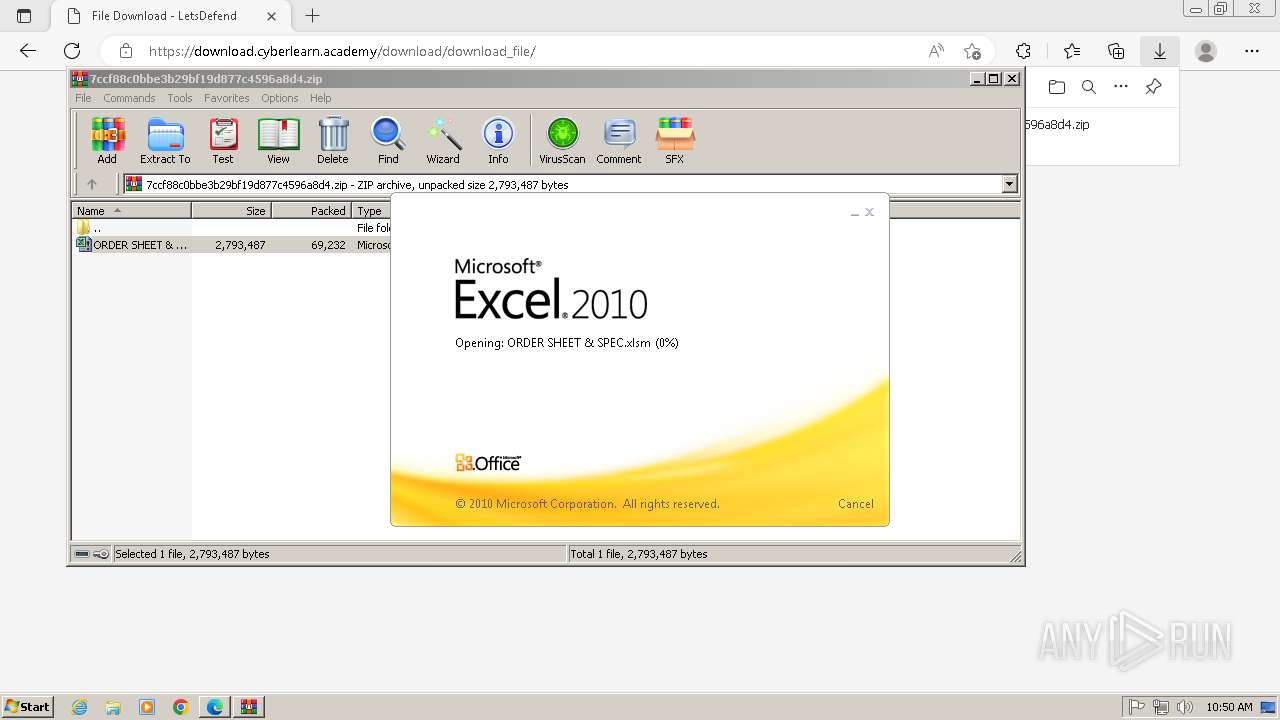Viewport: 1280px width, 720px height.
Task: Select File Download - LetsDefend tab
Action: click(169, 16)
